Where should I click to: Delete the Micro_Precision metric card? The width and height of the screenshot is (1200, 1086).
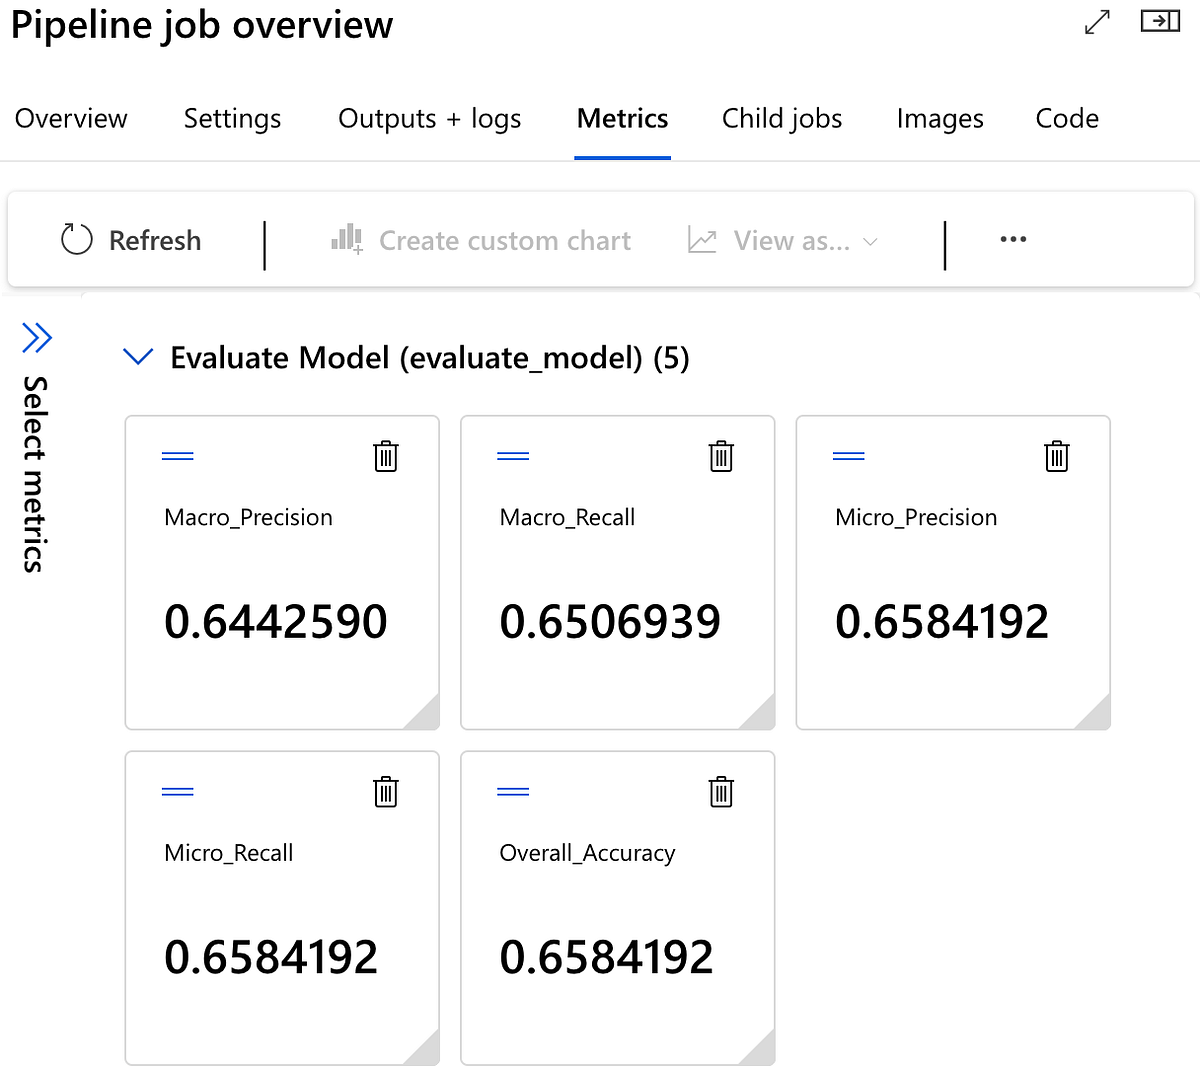(x=1056, y=456)
